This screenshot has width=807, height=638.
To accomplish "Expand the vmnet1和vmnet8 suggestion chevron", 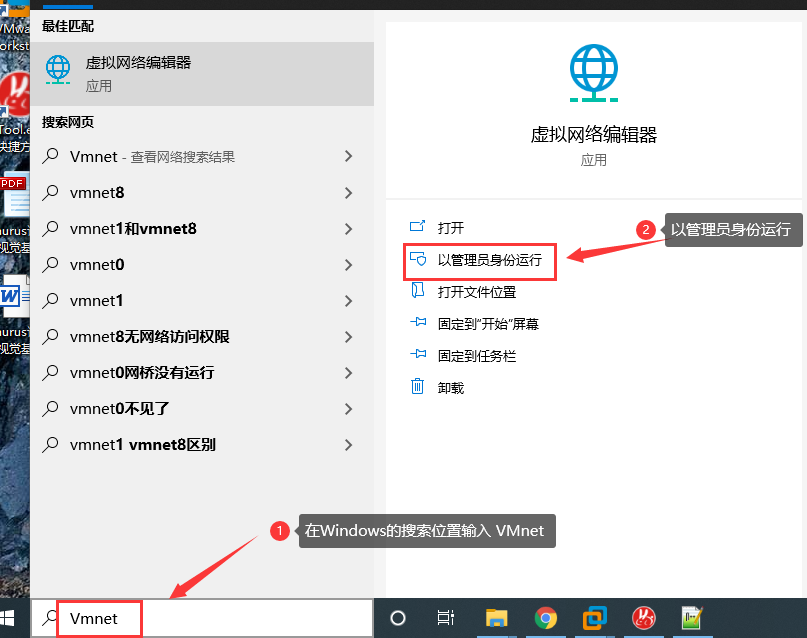I will coord(348,229).
